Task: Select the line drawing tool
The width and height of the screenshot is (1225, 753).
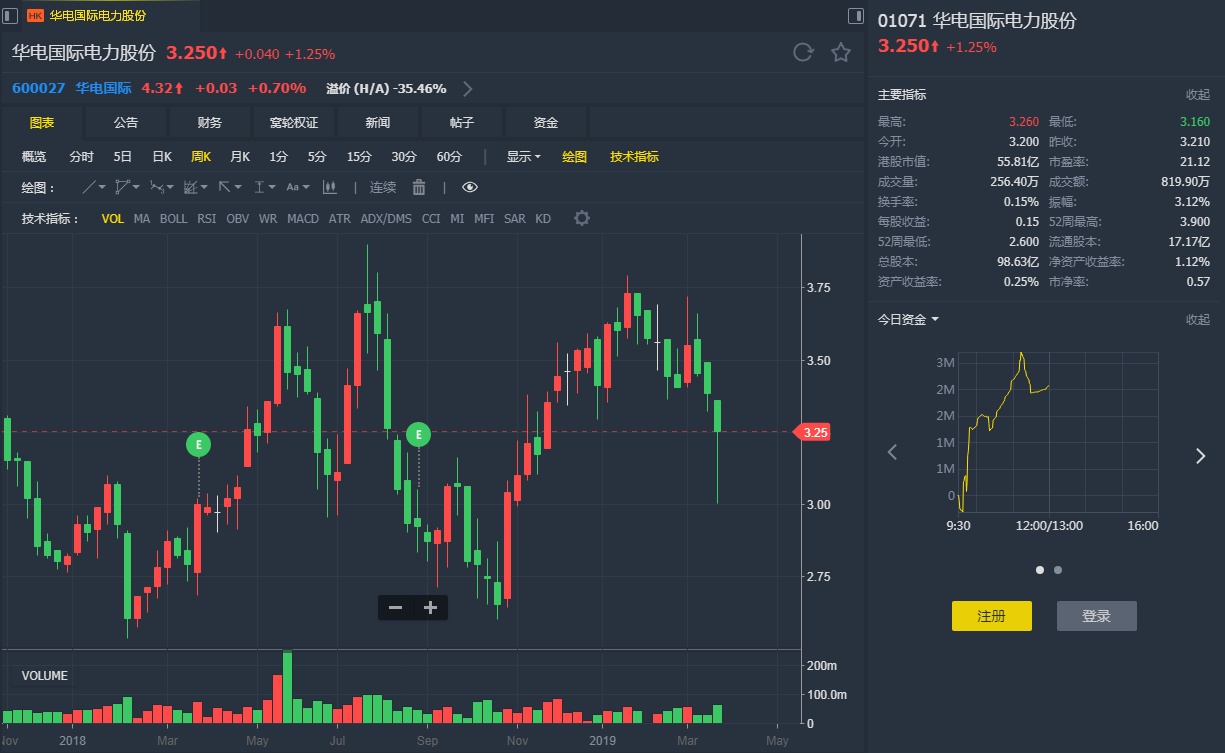Action: pos(93,187)
